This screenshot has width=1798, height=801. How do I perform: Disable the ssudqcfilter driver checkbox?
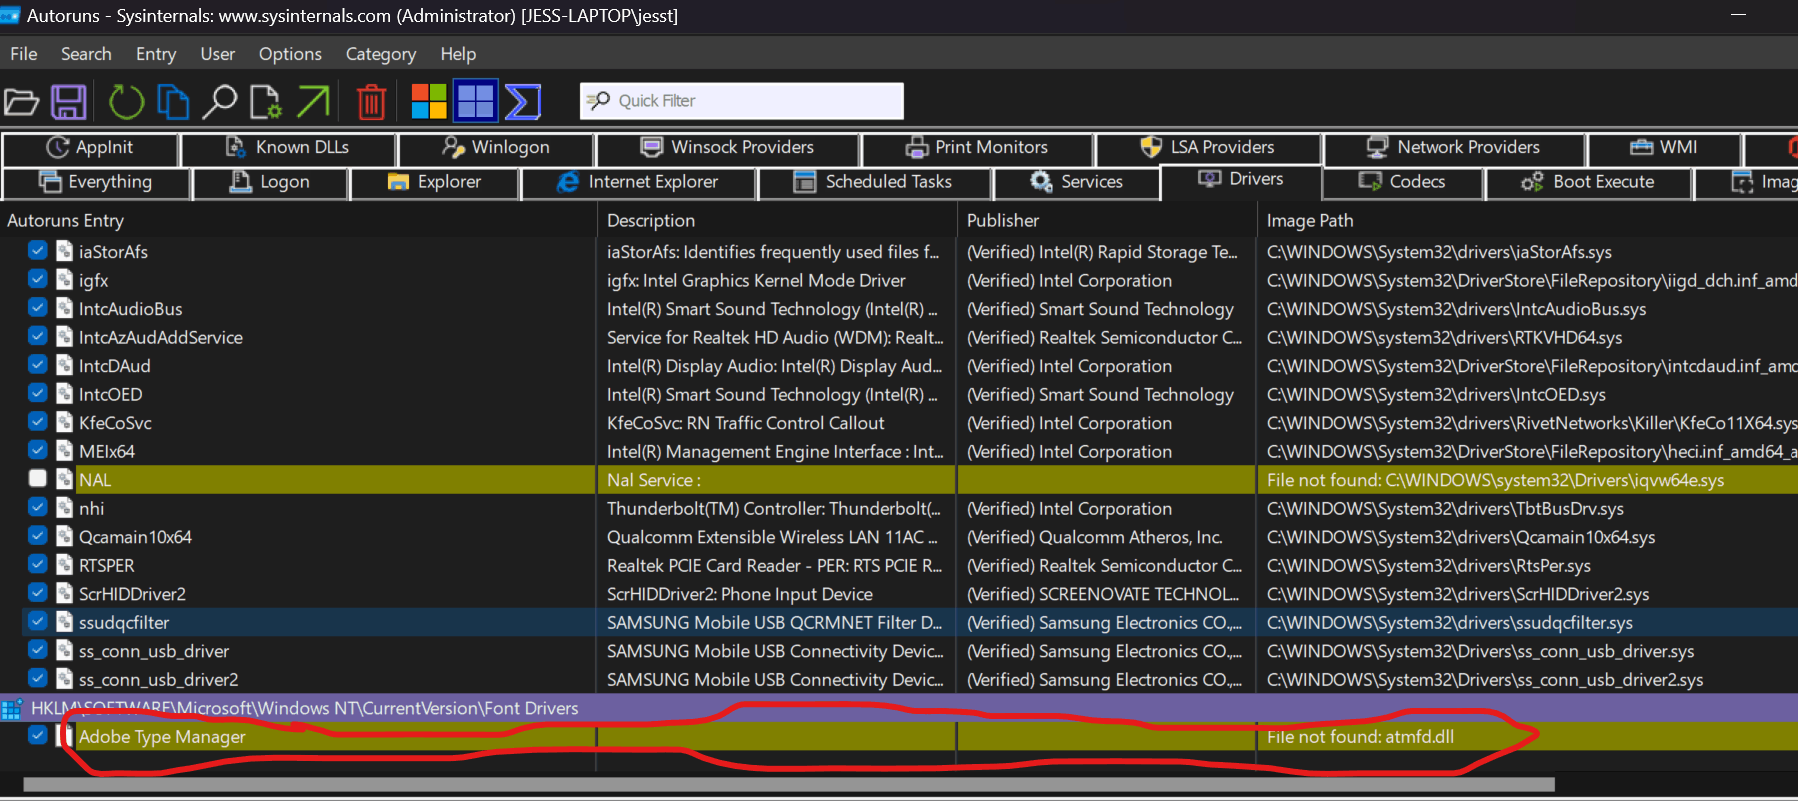[x=38, y=622]
